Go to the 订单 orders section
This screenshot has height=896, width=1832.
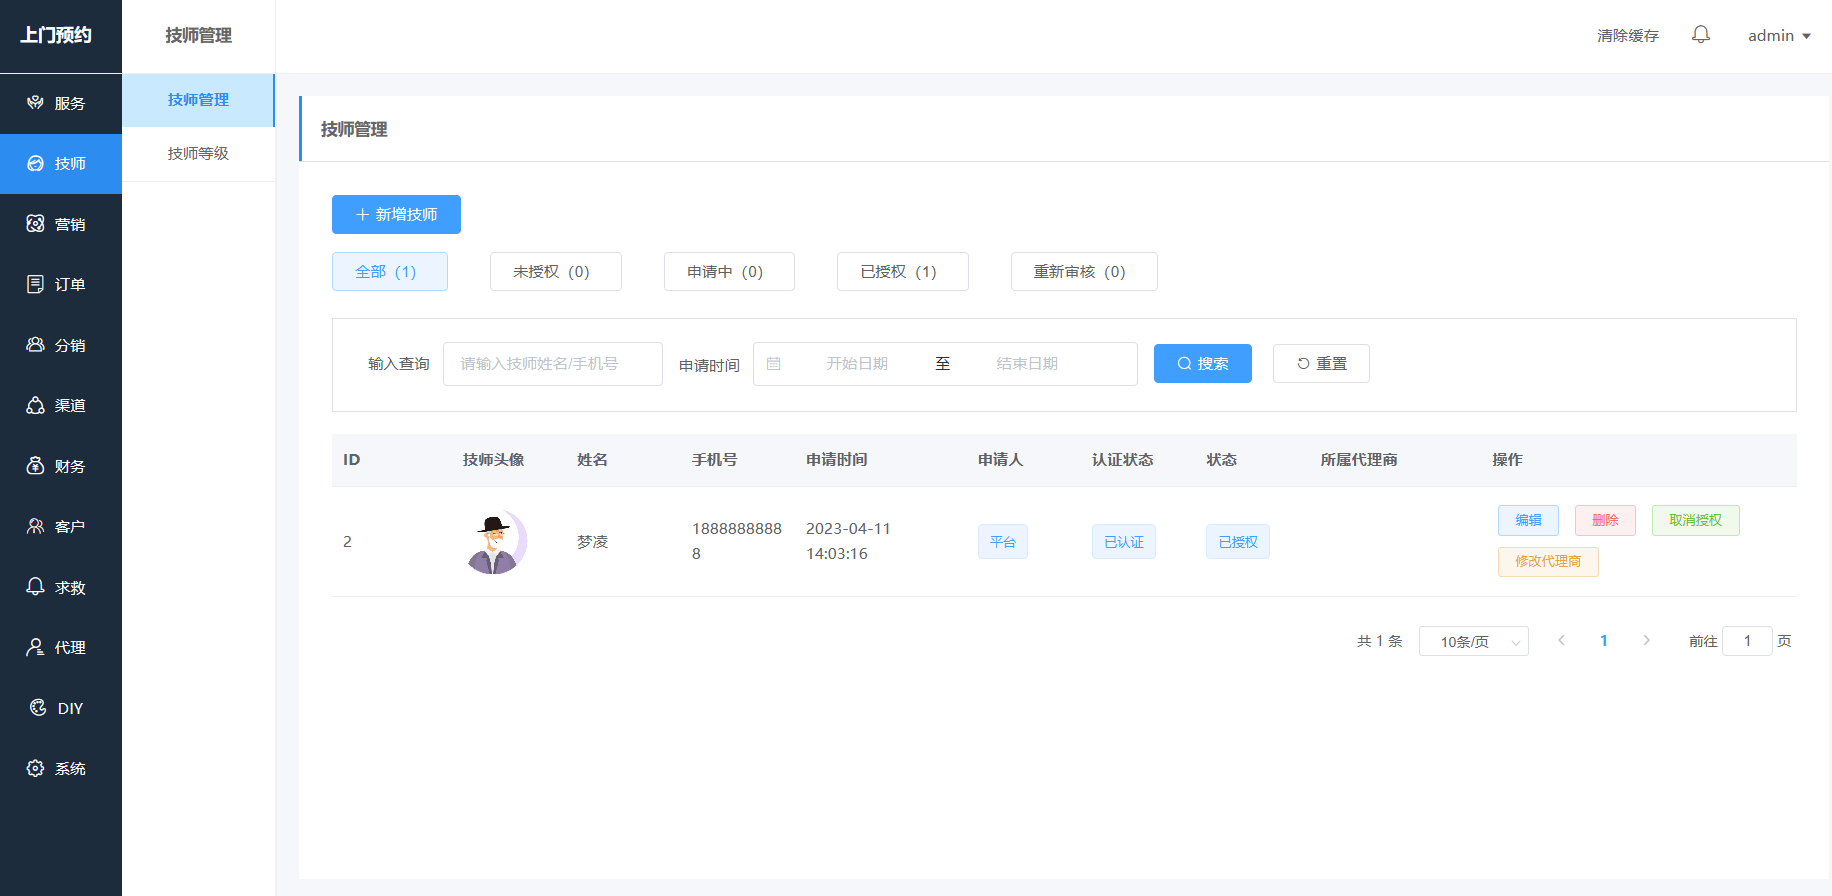(60, 285)
